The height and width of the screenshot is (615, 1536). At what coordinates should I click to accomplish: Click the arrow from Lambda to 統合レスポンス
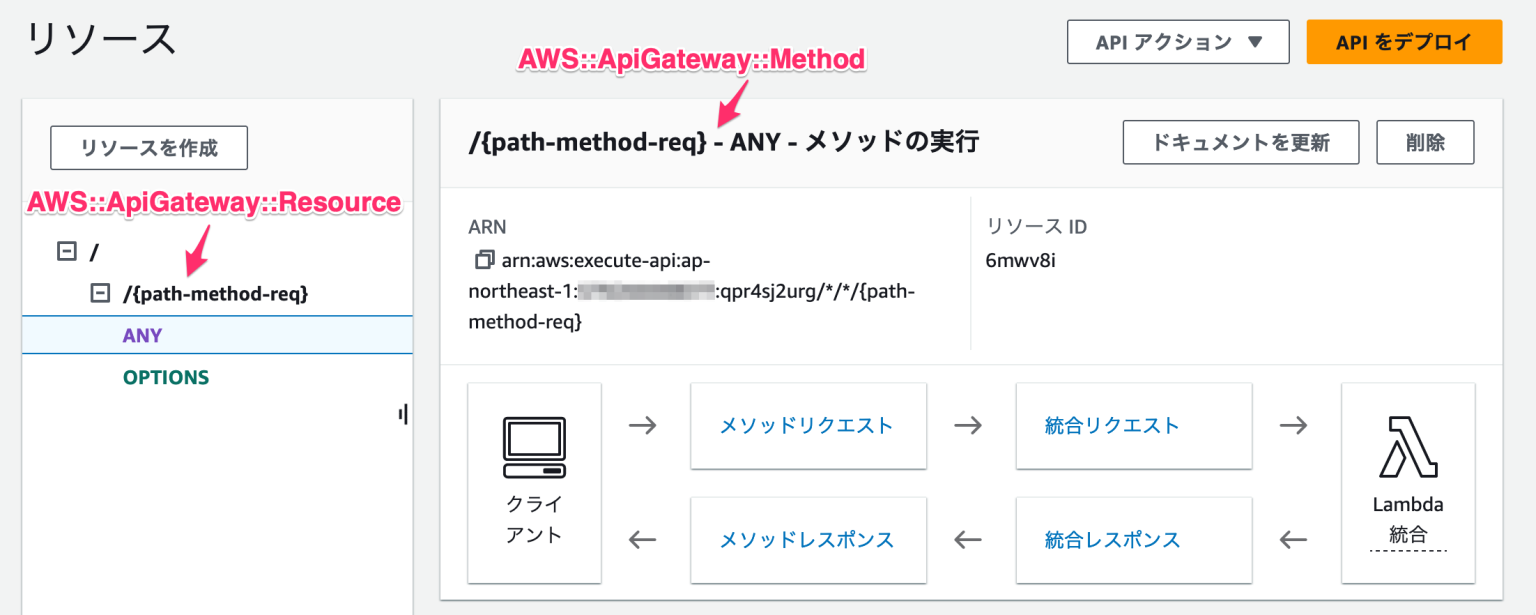(x=1293, y=539)
